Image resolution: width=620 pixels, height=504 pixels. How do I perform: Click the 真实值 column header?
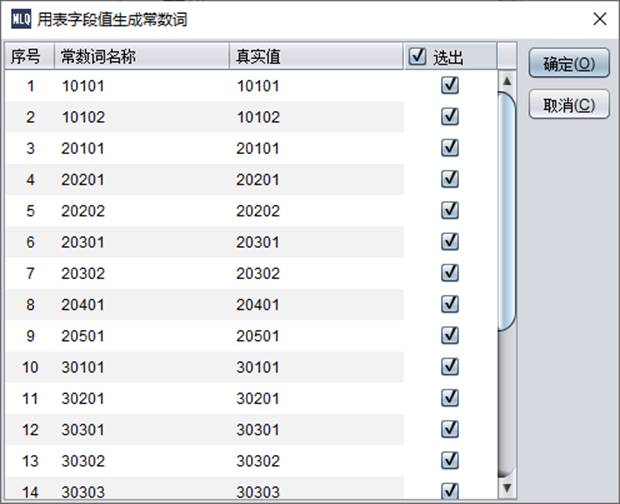(x=258, y=57)
